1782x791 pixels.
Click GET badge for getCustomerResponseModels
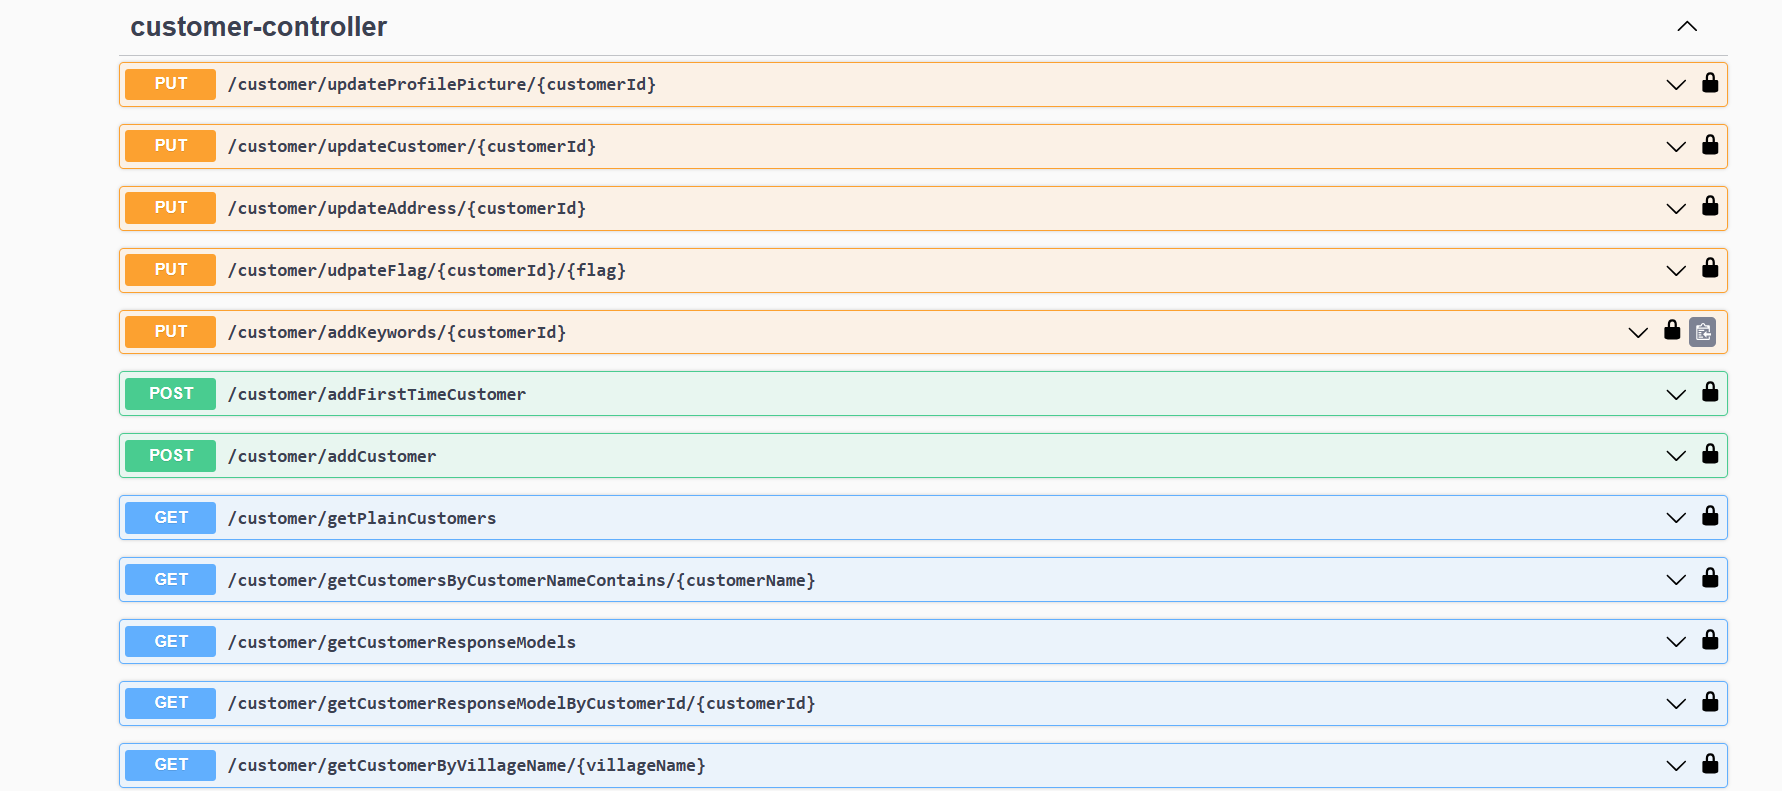(170, 642)
